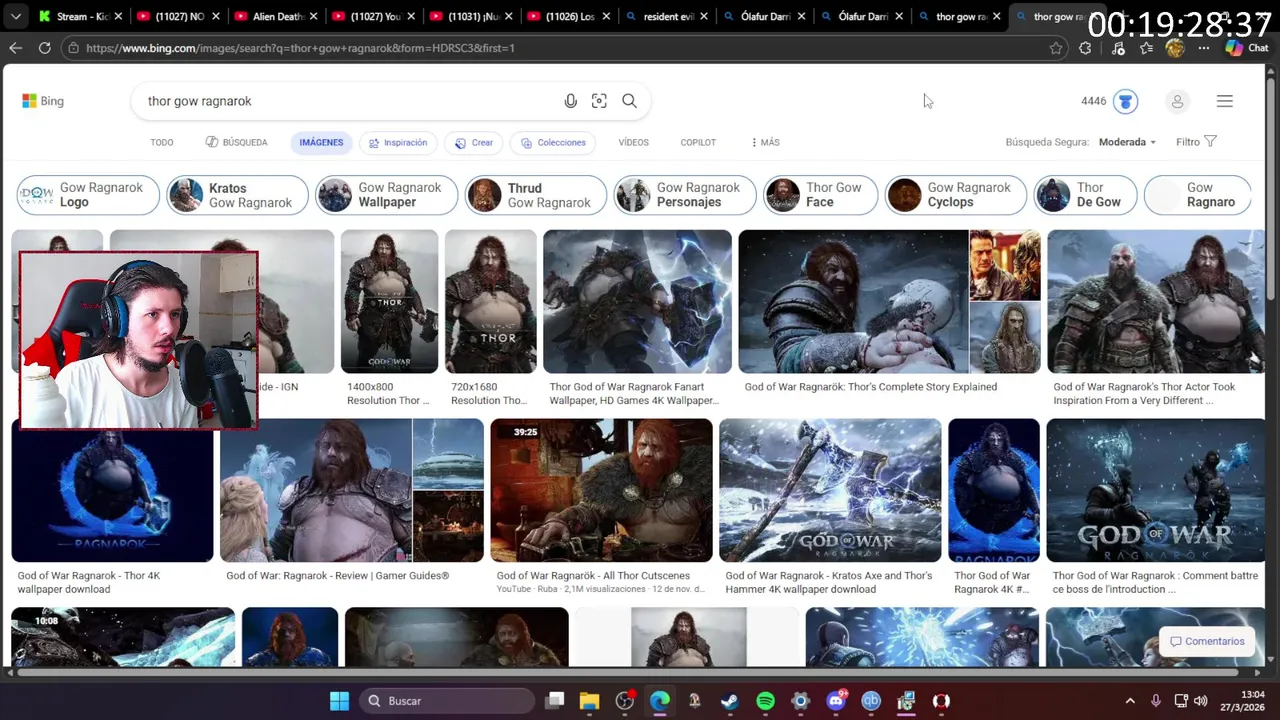This screenshot has height=720, width=1280.
Task: Select the IMÁGENES tab
Action: [321, 142]
